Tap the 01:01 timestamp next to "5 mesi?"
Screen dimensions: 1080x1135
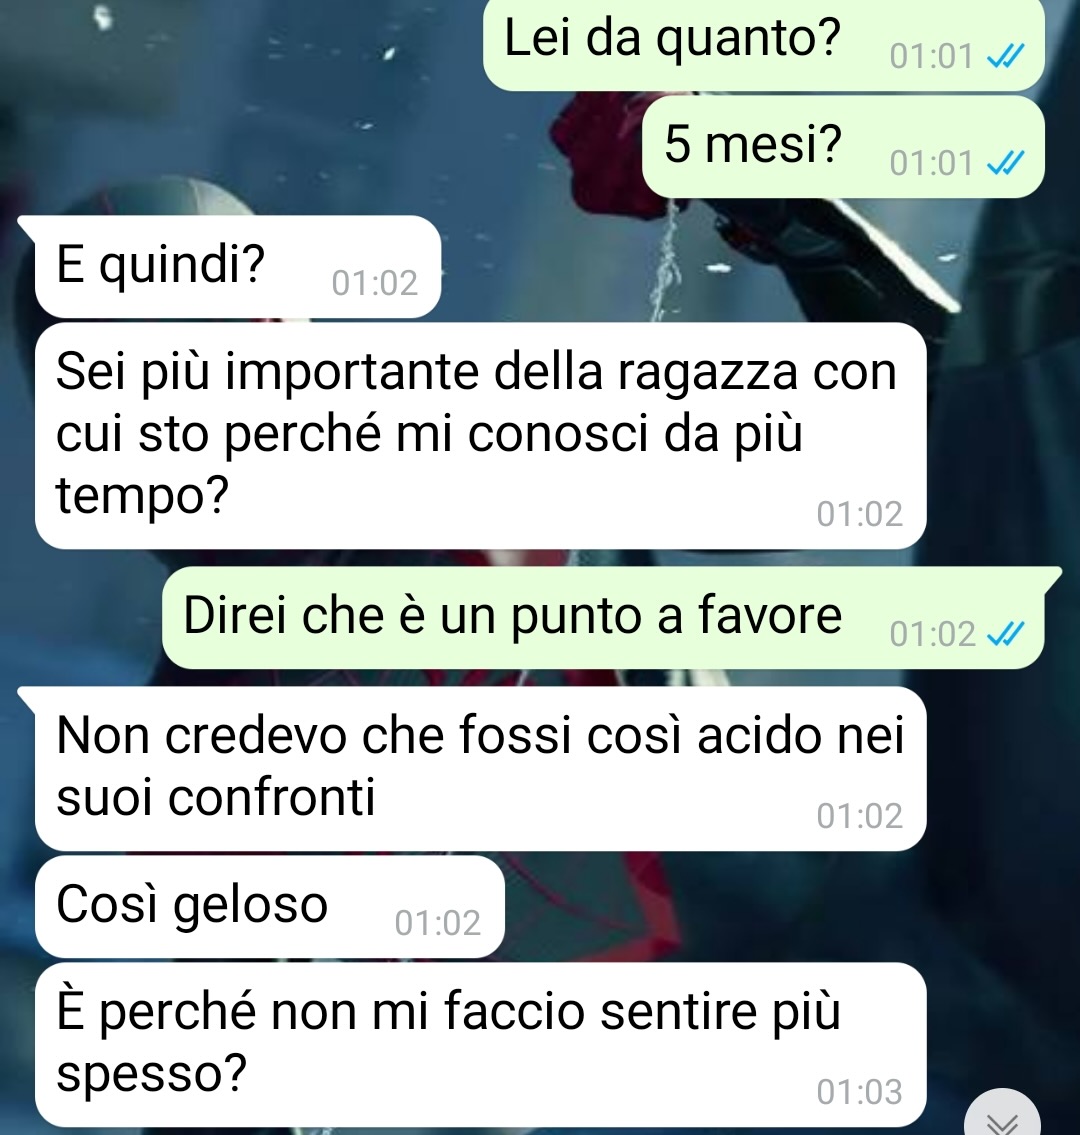[x=932, y=164]
